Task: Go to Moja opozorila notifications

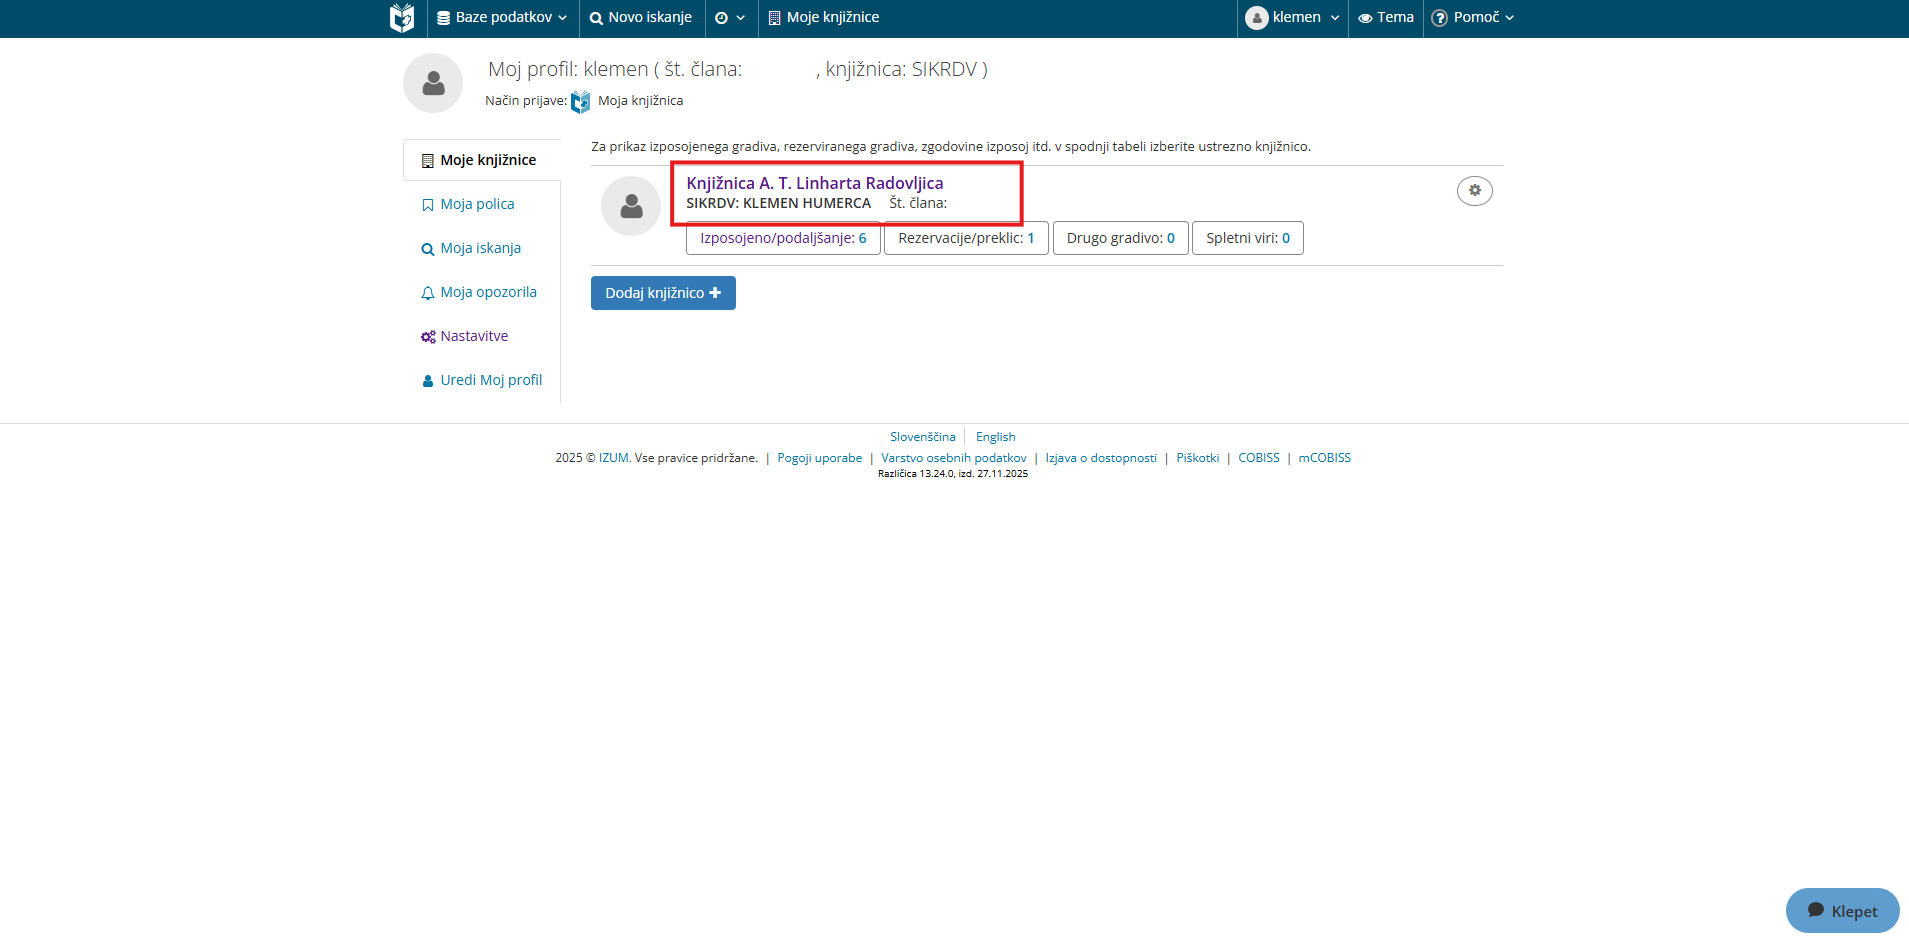Action: pyautogui.click(x=488, y=292)
